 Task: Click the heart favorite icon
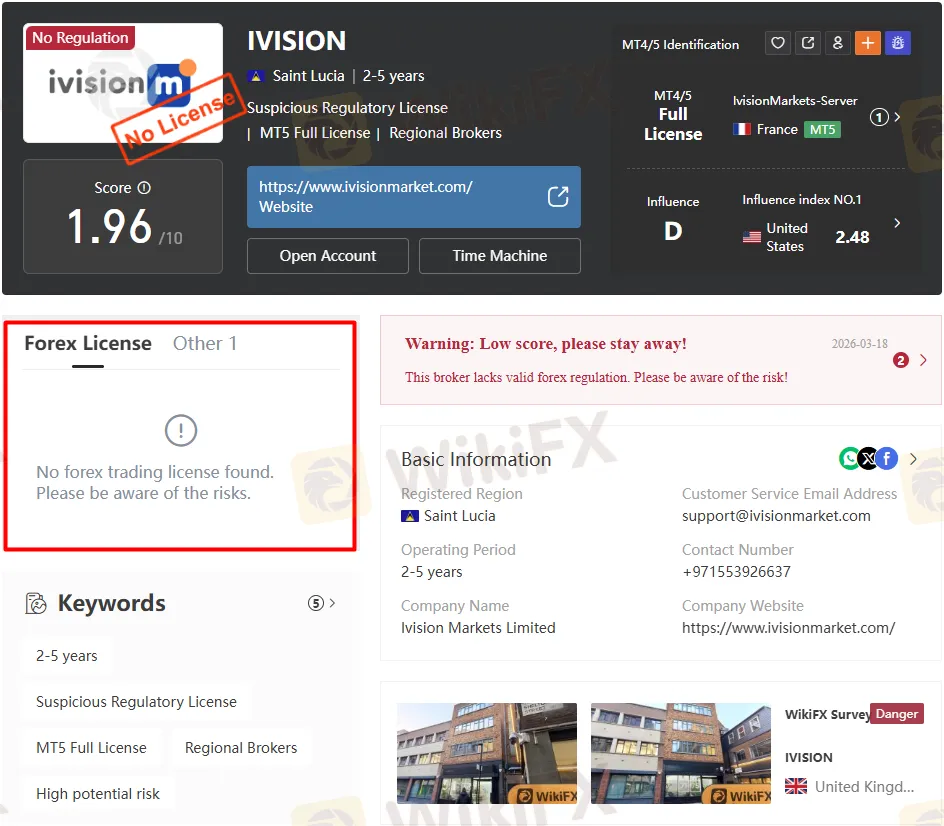[777, 43]
